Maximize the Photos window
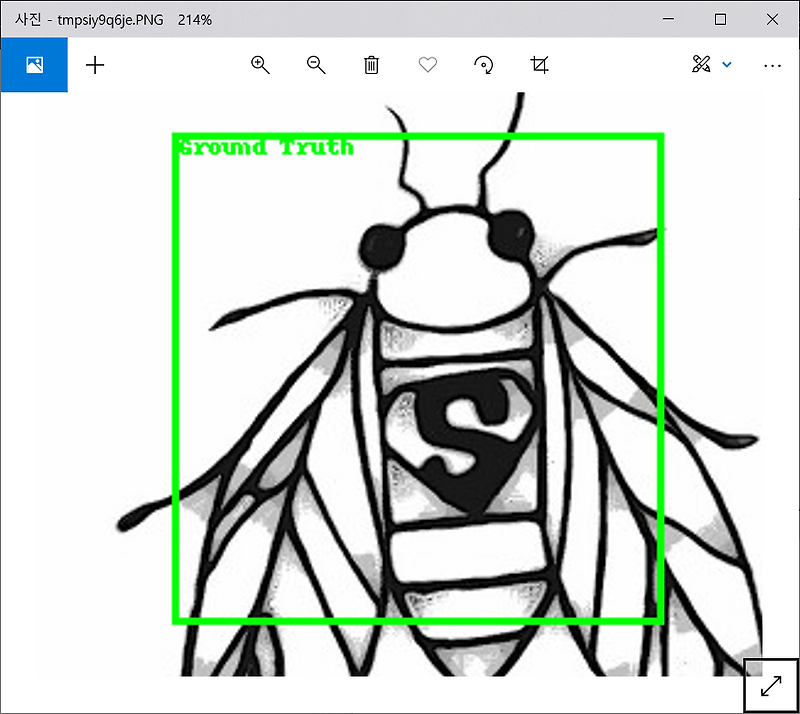 (x=720, y=19)
